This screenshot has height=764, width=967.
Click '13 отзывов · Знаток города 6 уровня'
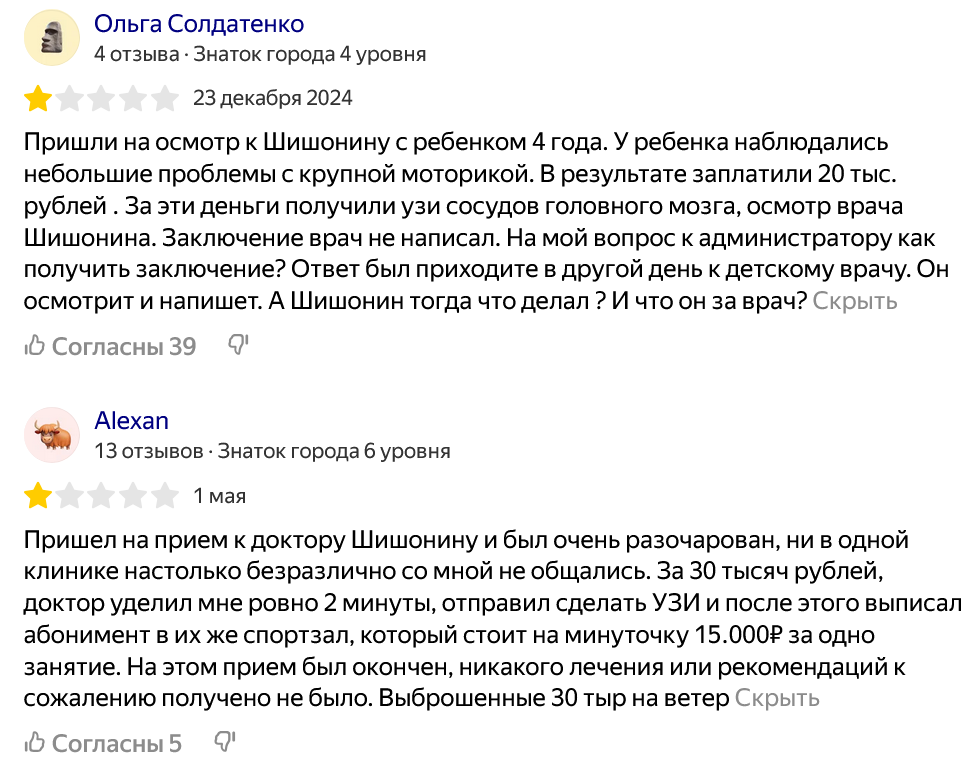(x=272, y=451)
